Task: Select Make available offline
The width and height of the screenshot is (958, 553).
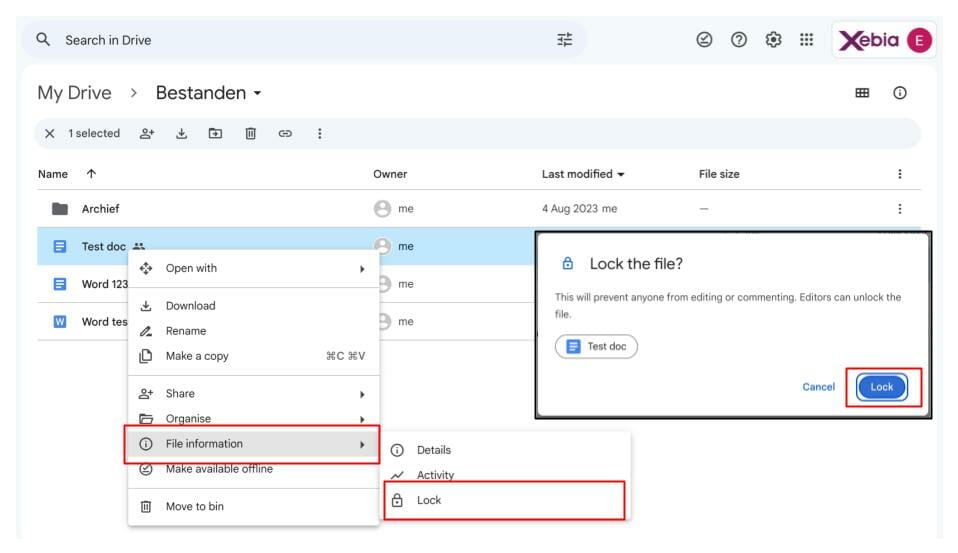Action: (x=254, y=469)
